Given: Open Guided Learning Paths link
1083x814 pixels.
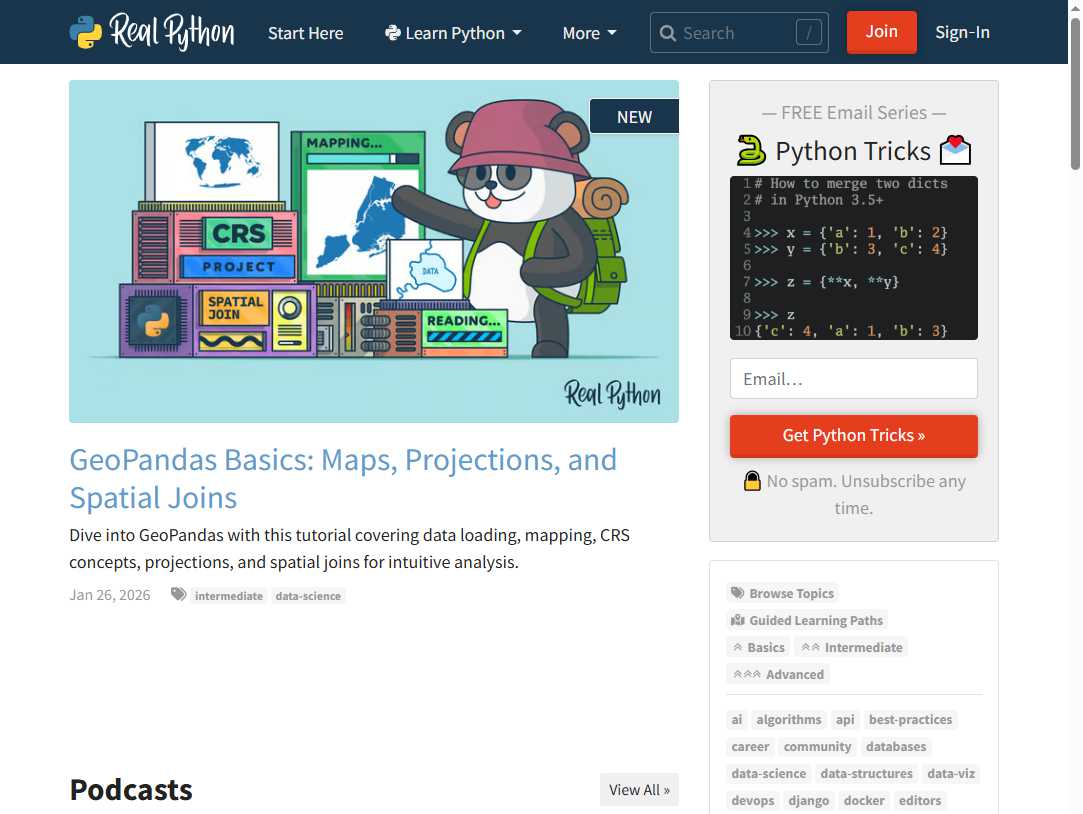Looking at the screenshot, I should point(807,620).
